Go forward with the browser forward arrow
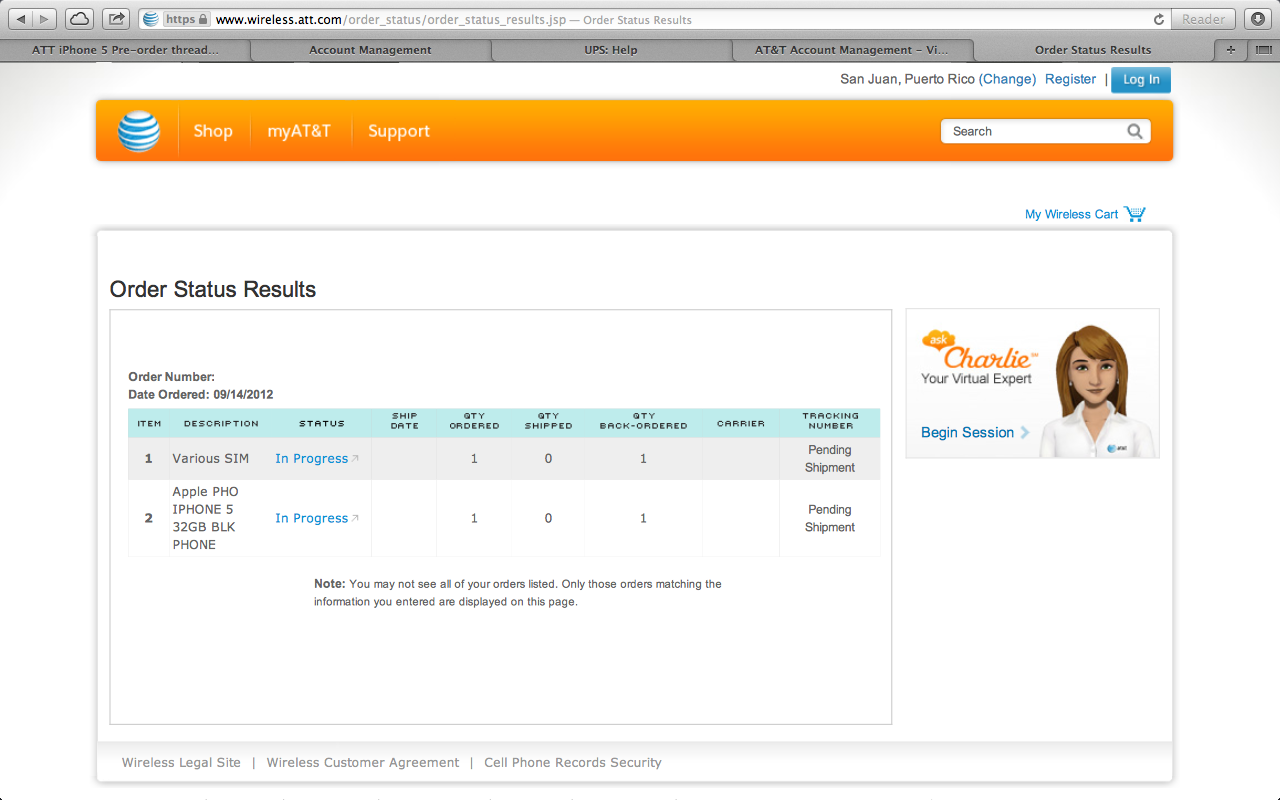1280x800 pixels. tap(45, 19)
